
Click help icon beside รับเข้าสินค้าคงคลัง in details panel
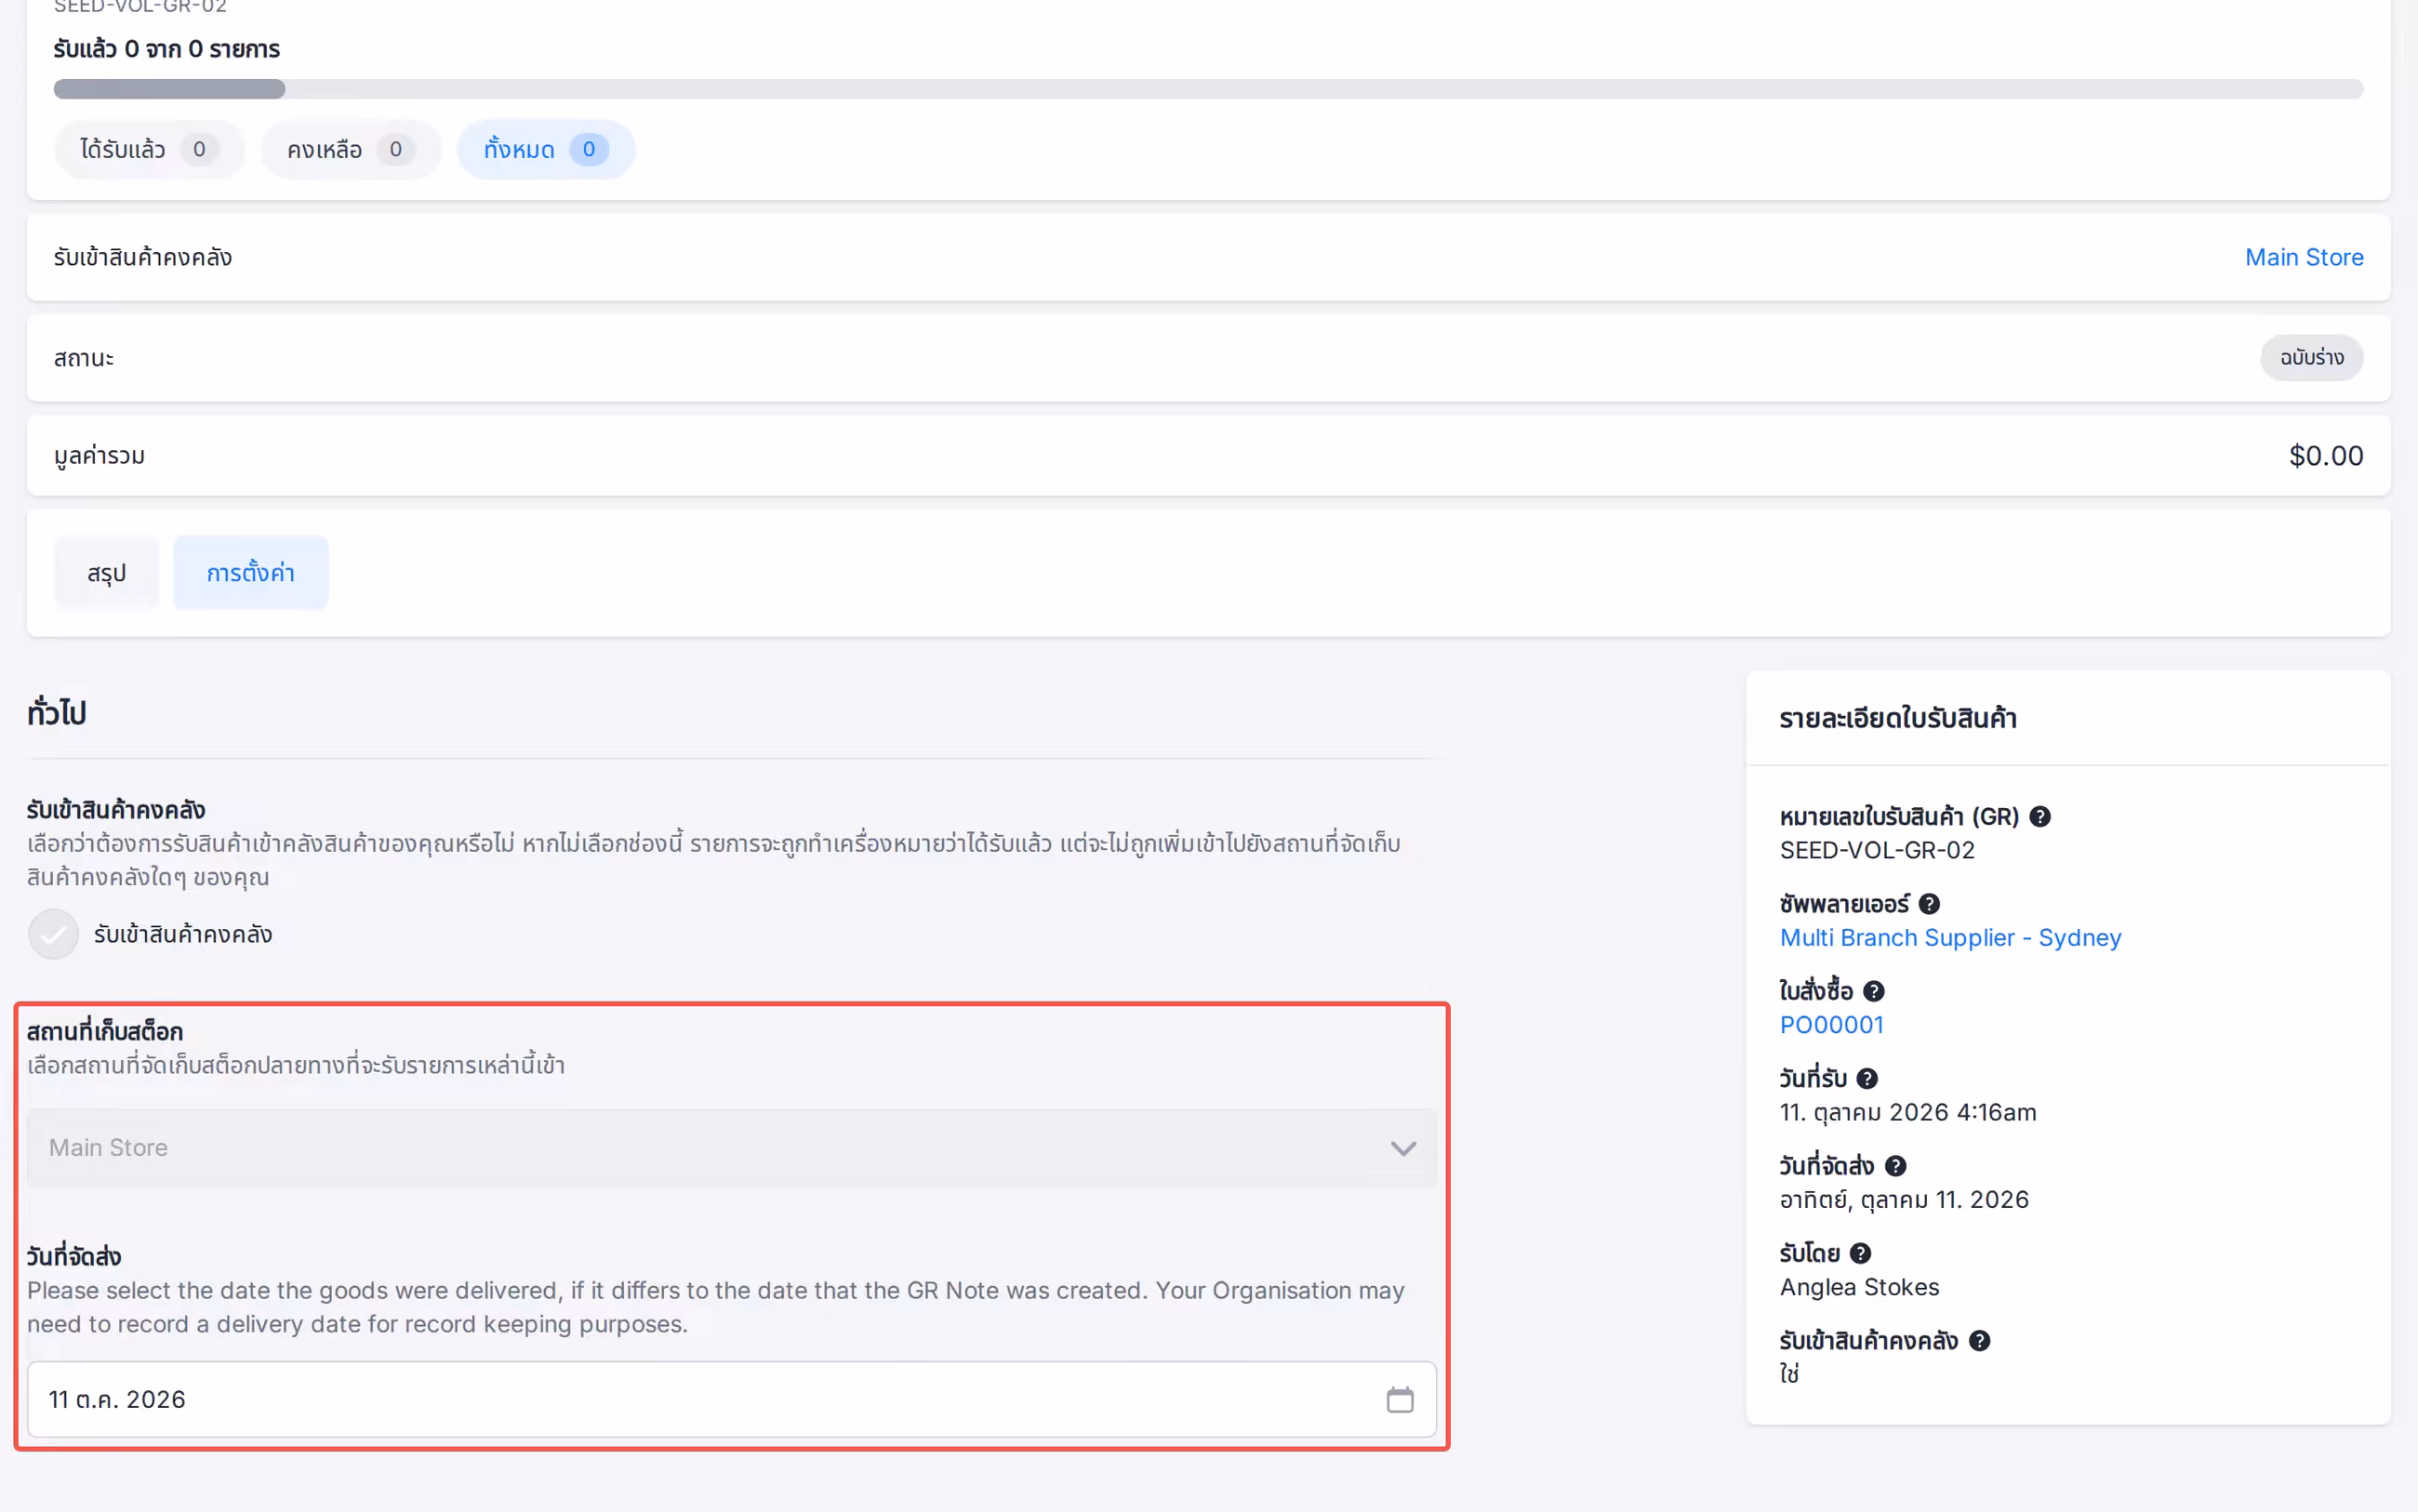(x=1979, y=1341)
